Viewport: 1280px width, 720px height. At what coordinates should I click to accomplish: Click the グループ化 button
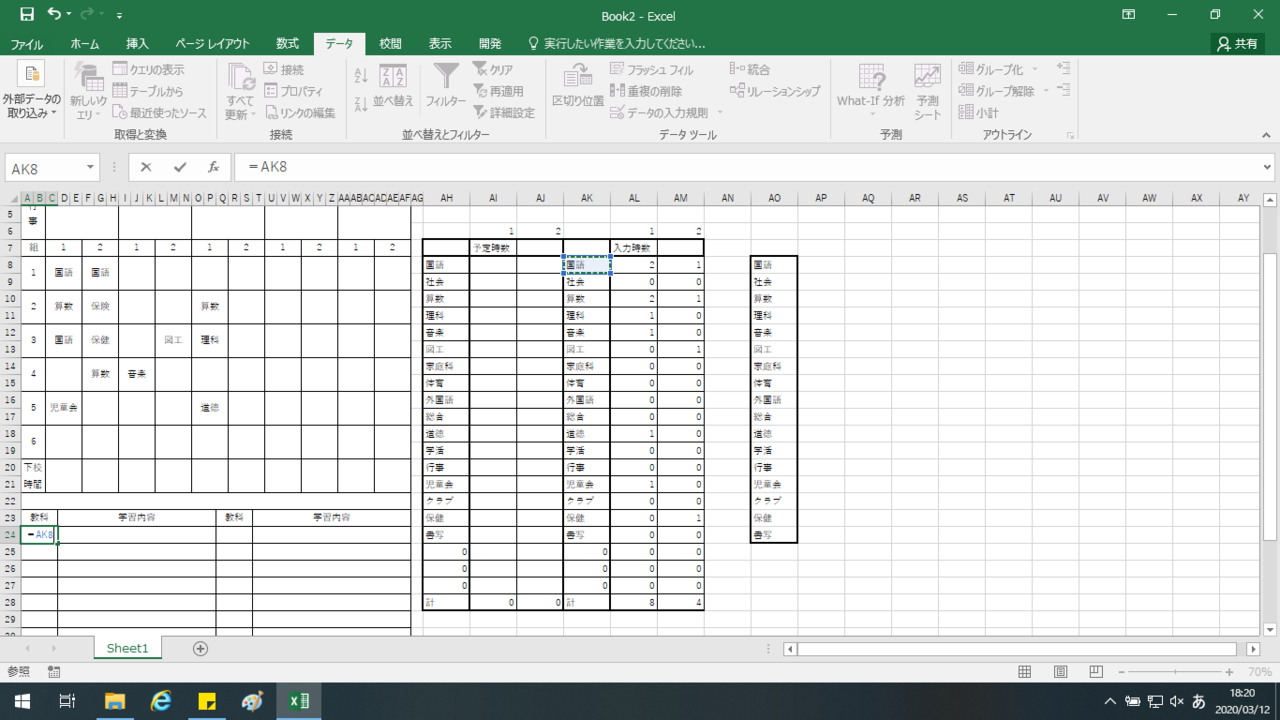(x=990, y=69)
